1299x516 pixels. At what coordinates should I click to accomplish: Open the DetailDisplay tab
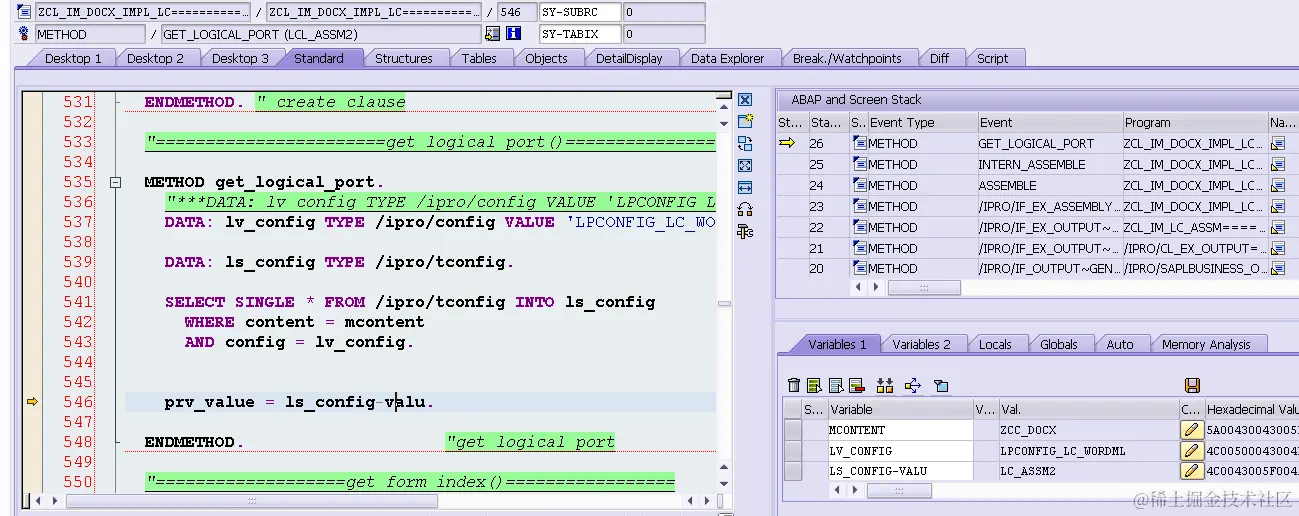[629, 59]
